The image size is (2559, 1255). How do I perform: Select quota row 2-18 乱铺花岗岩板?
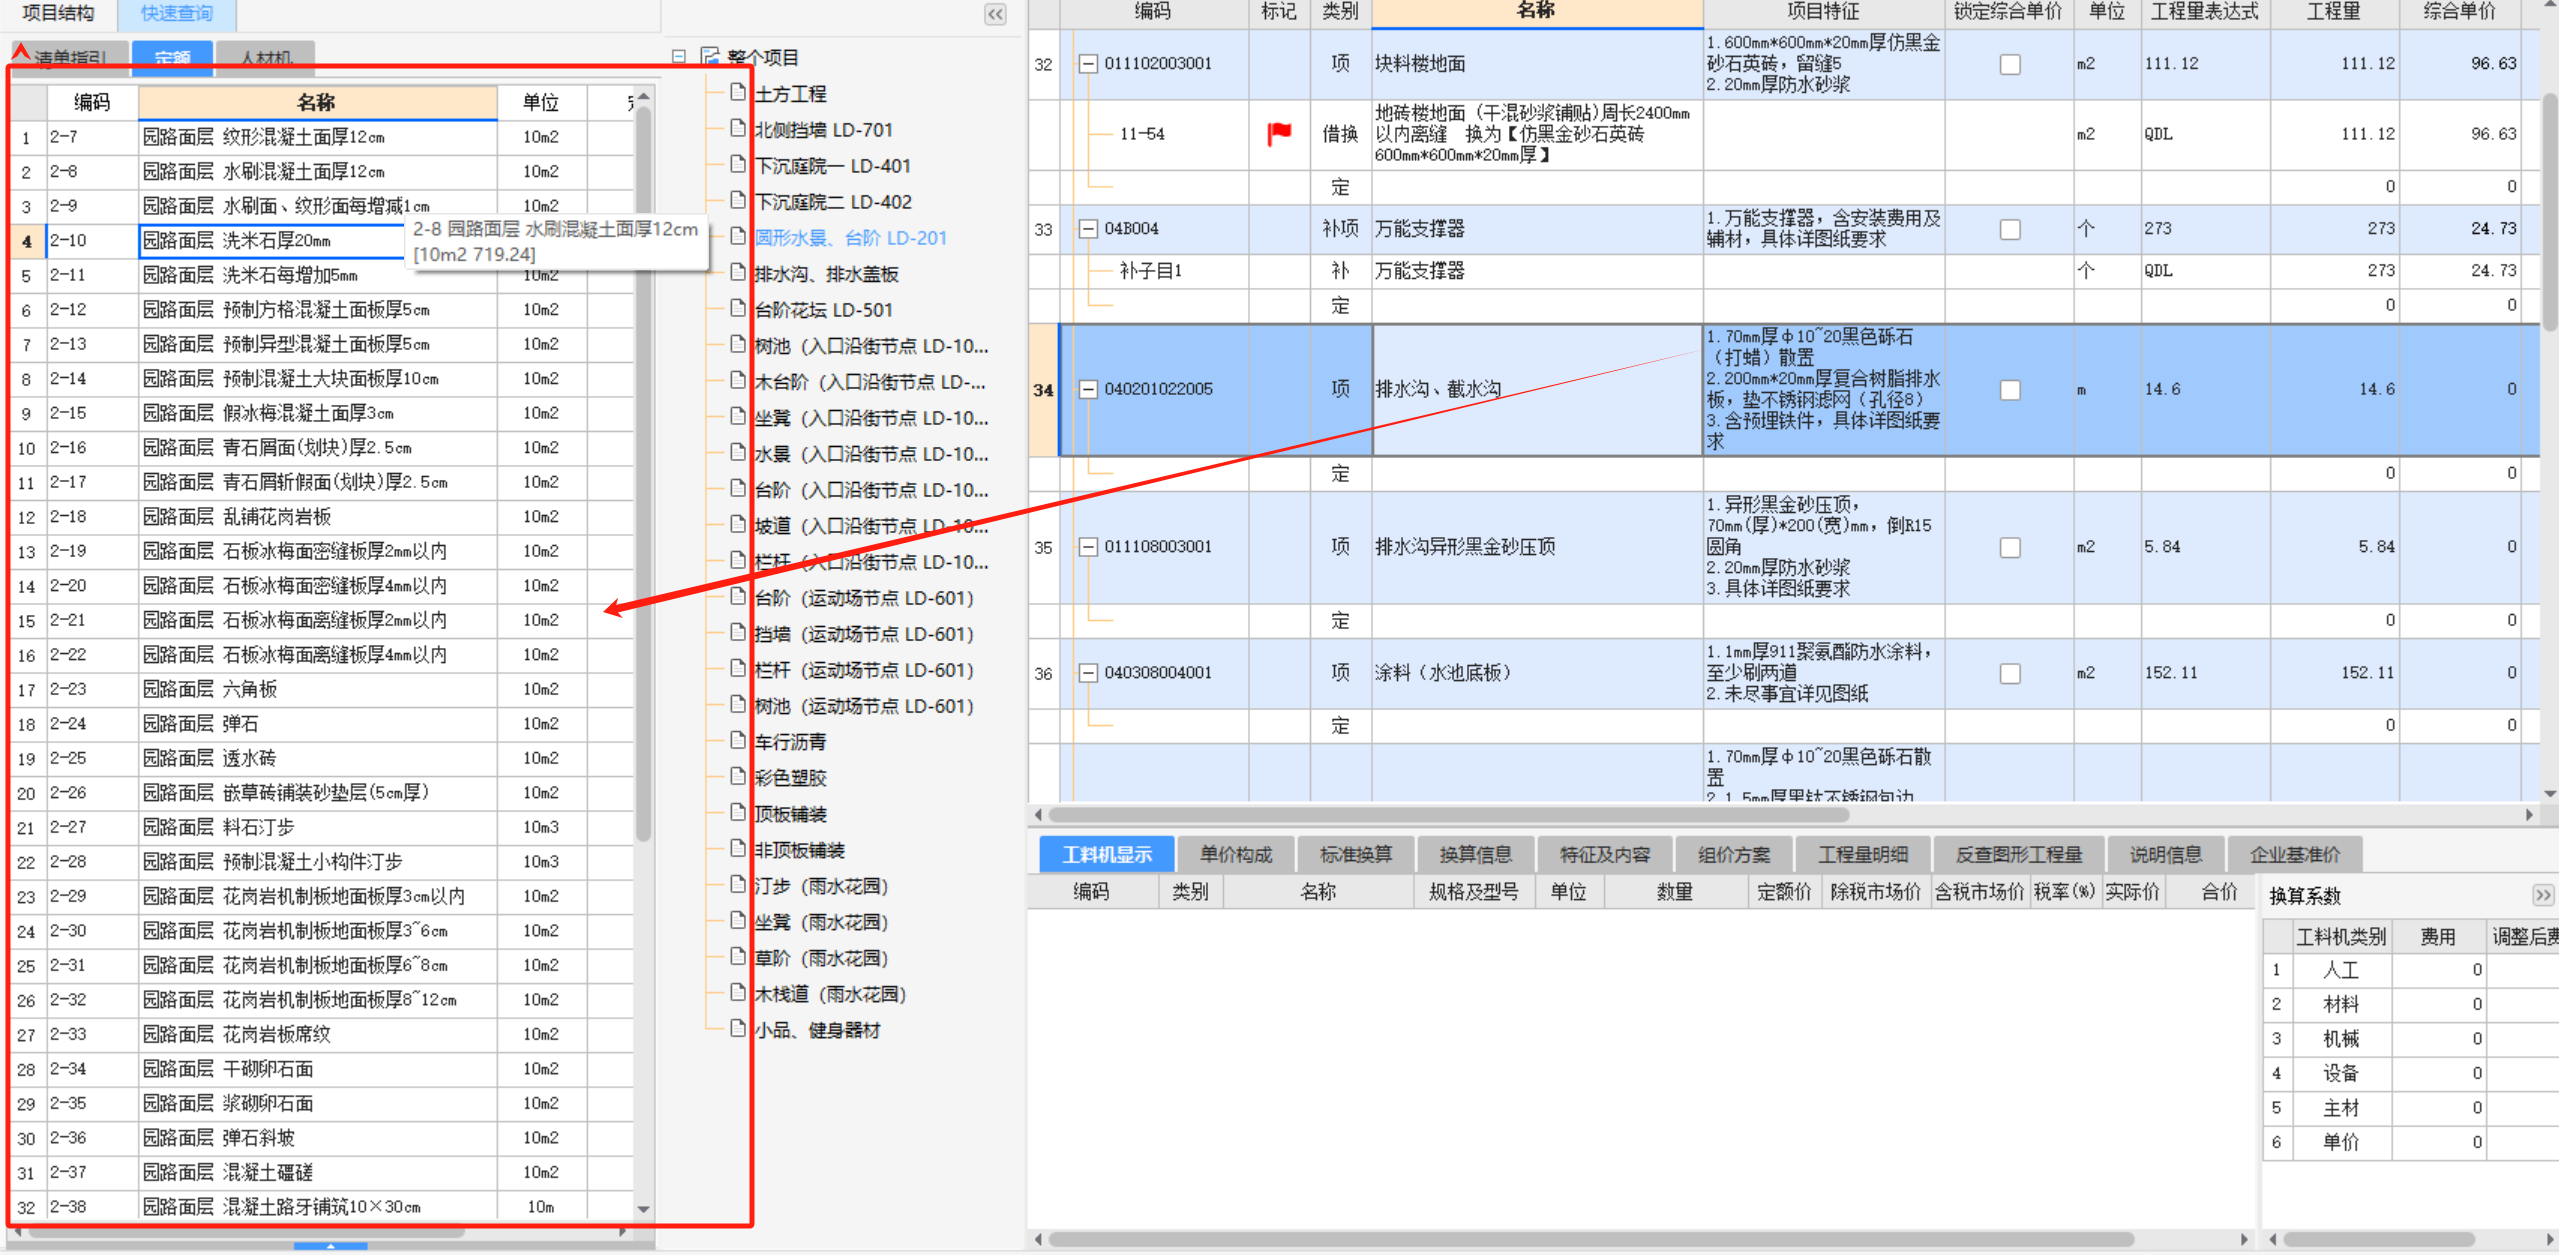point(320,517)
